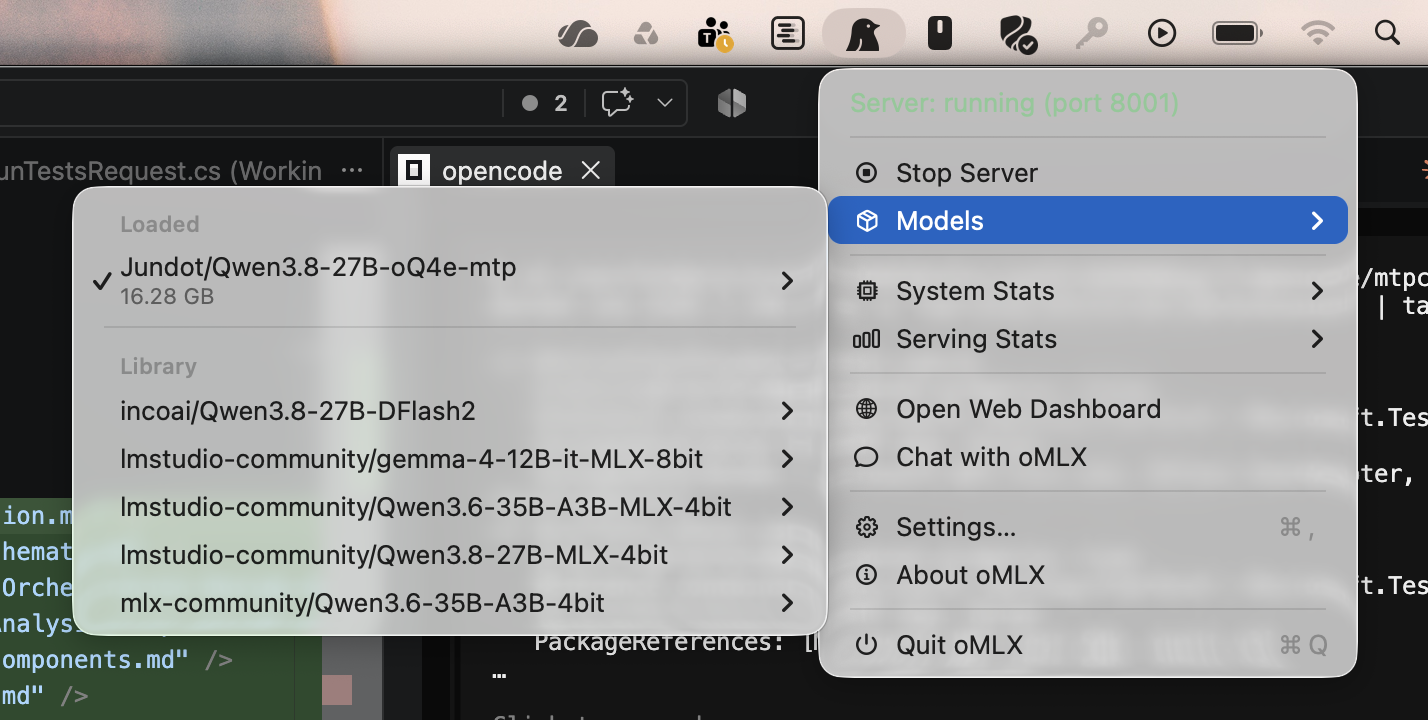Expand arrow for lmstudio-community/Qwen3.6-35B-A3B-MLX-4bit
1428x720 pixels.
tap(788, 507)
